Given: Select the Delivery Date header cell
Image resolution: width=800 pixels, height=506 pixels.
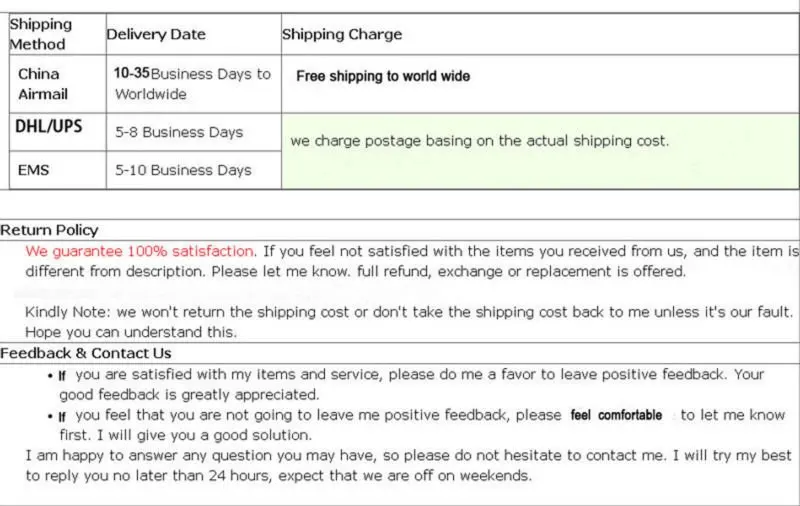Looking at the screenshot, I should coord(193,34).
